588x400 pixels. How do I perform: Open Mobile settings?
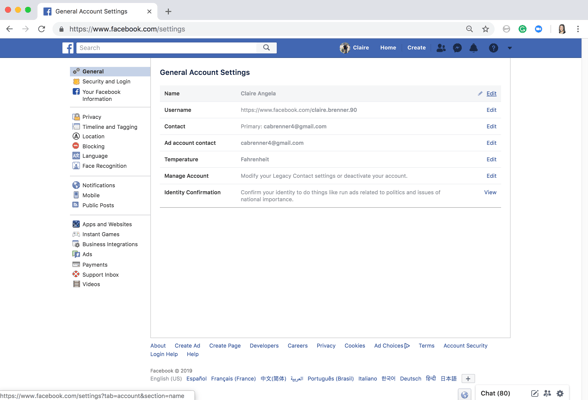coord(91,195)
